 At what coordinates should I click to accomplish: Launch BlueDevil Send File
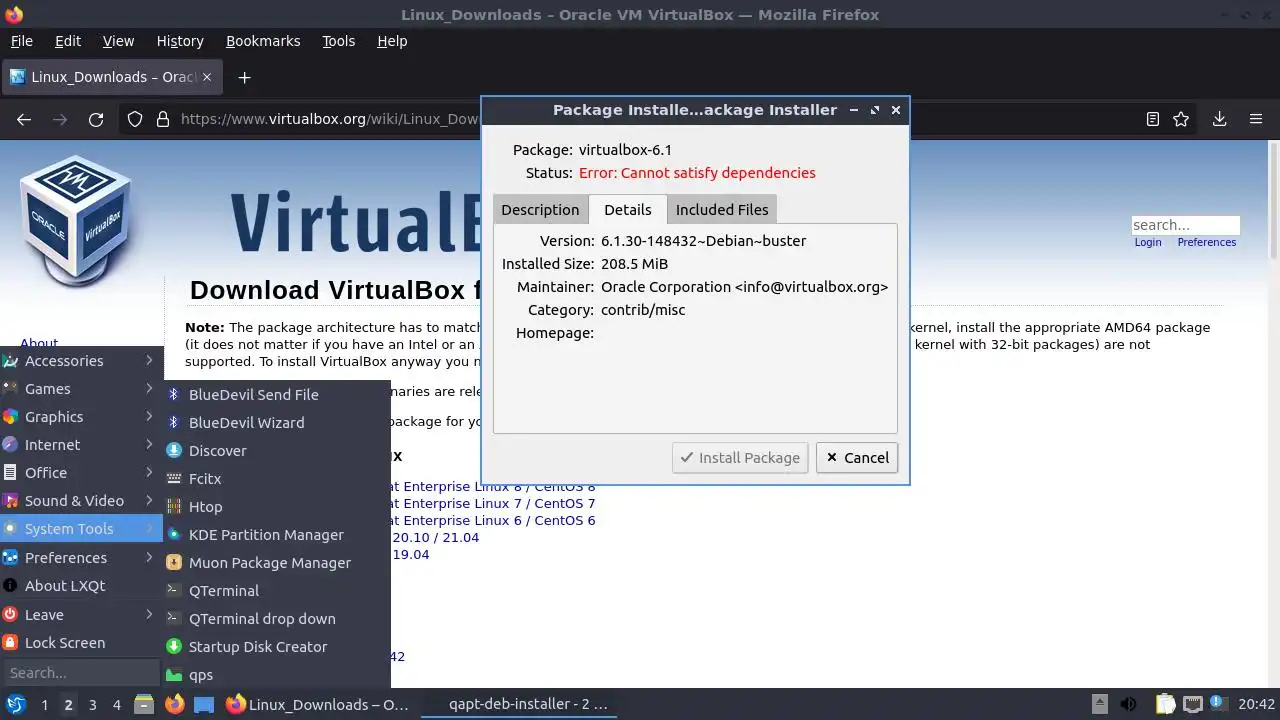click(277, 395)
